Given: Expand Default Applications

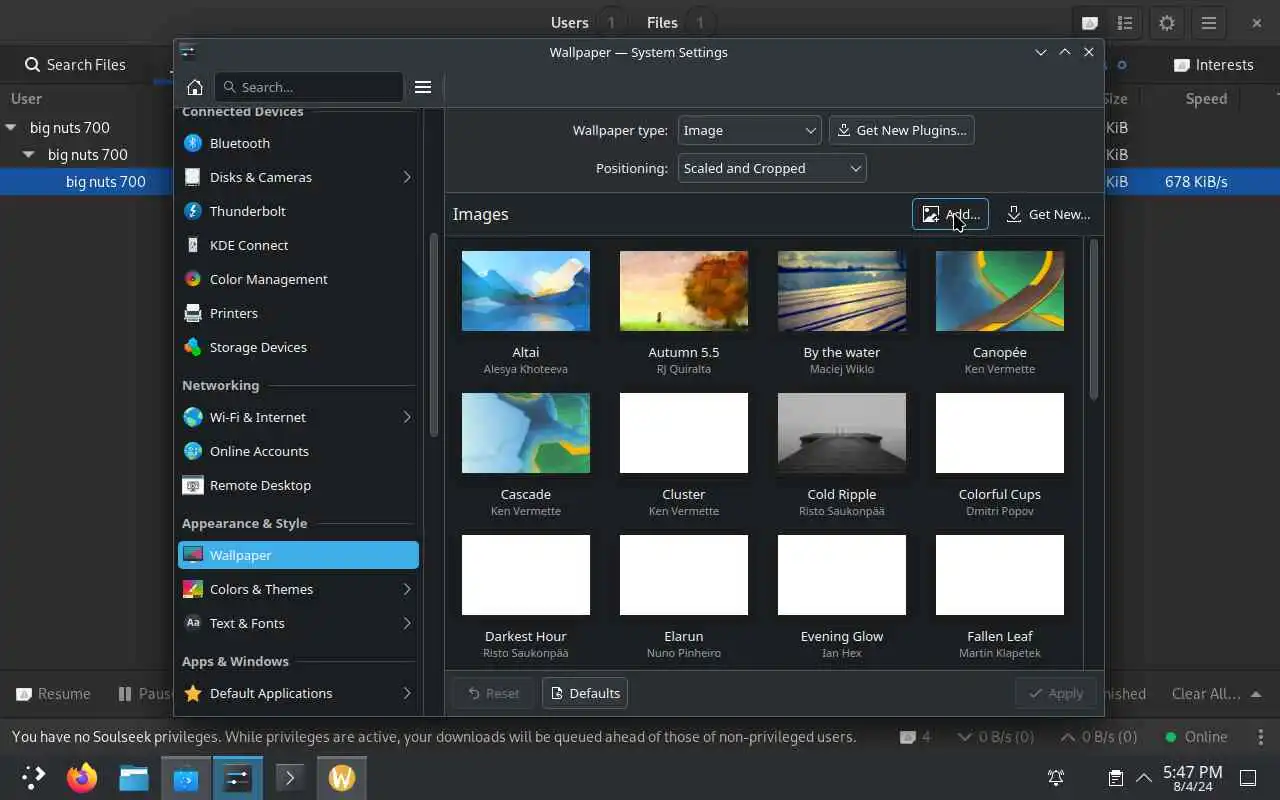Looking at the screenshot, I should pyautogui.click(x=407, y=693).
